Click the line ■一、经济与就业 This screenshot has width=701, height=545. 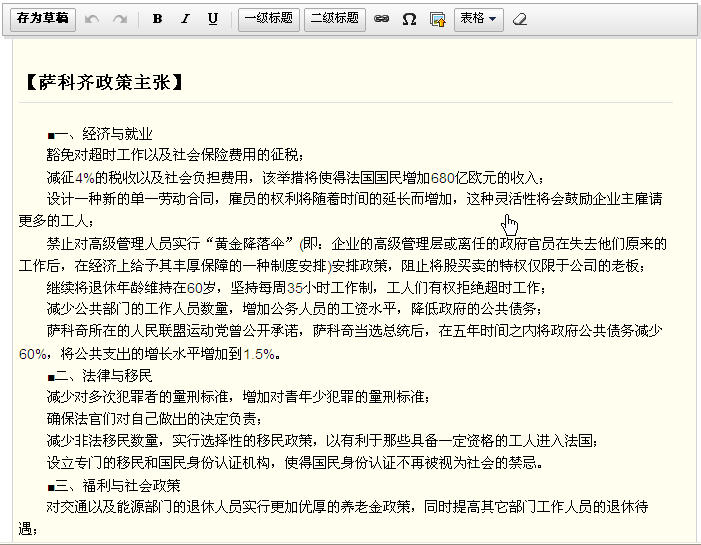pyautogui.click(x=100, y=134)
